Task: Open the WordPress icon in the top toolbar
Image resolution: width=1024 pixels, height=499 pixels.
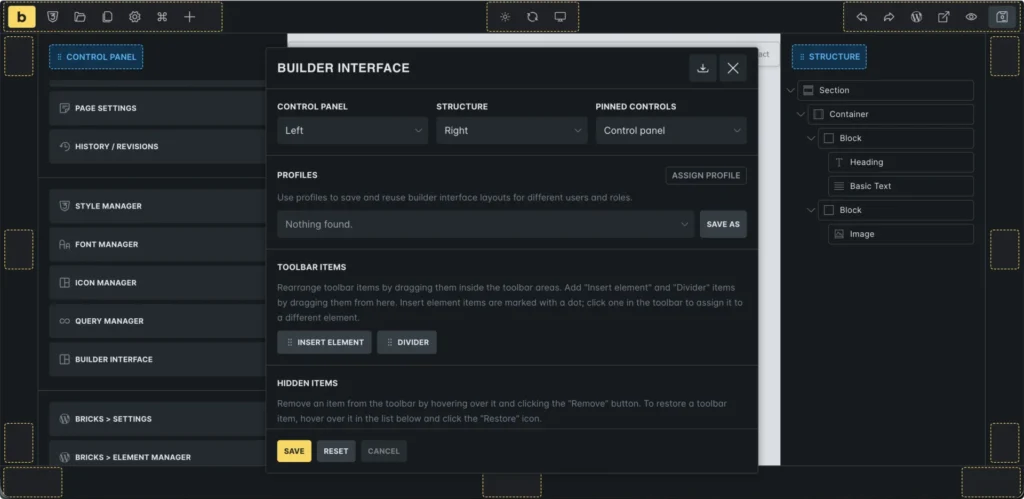Action: click(x=916, y=17)
